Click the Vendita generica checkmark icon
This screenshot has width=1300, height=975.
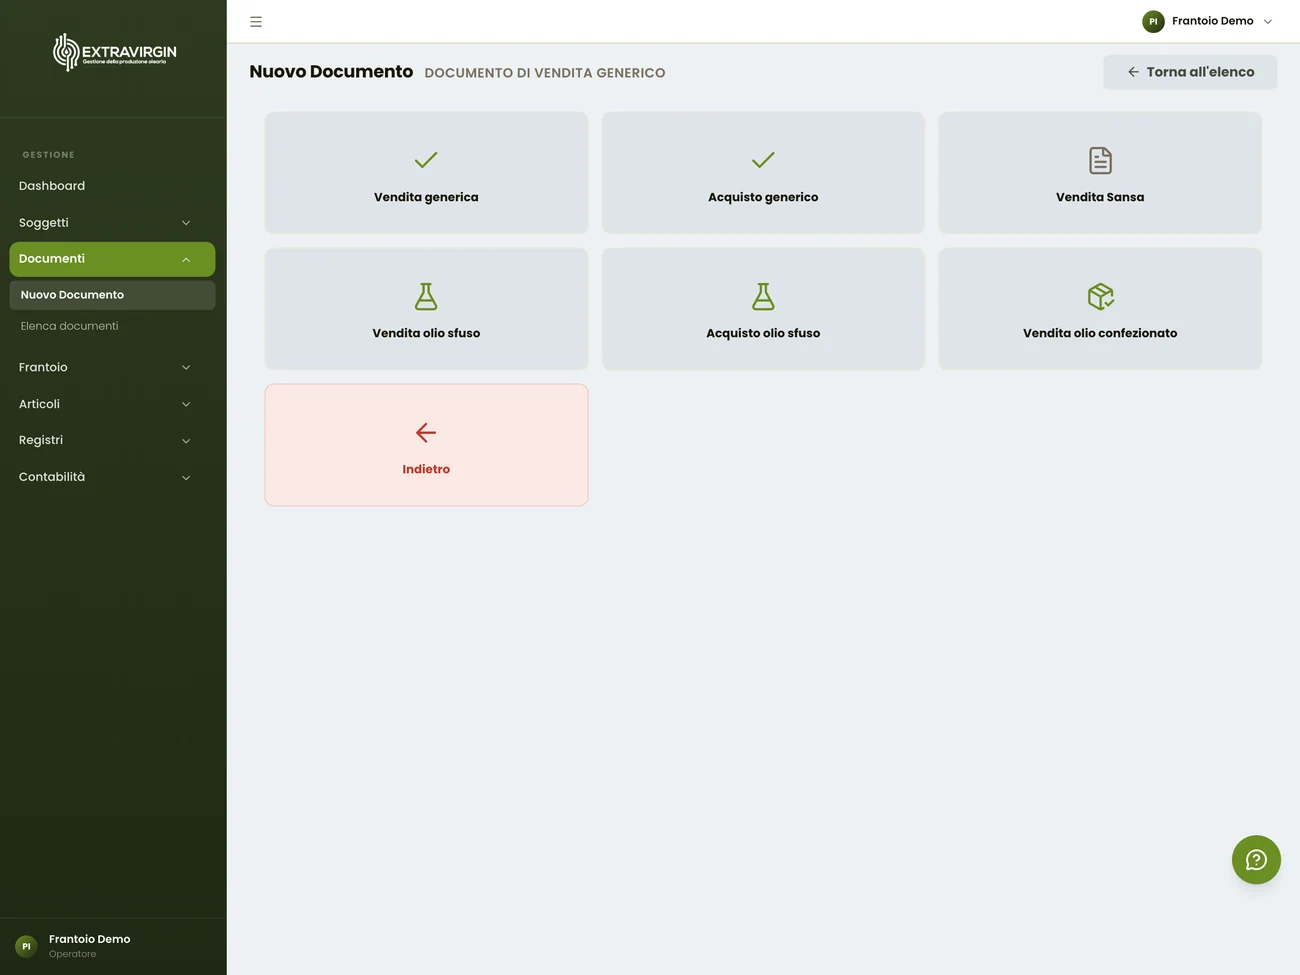tap(426, 160)
